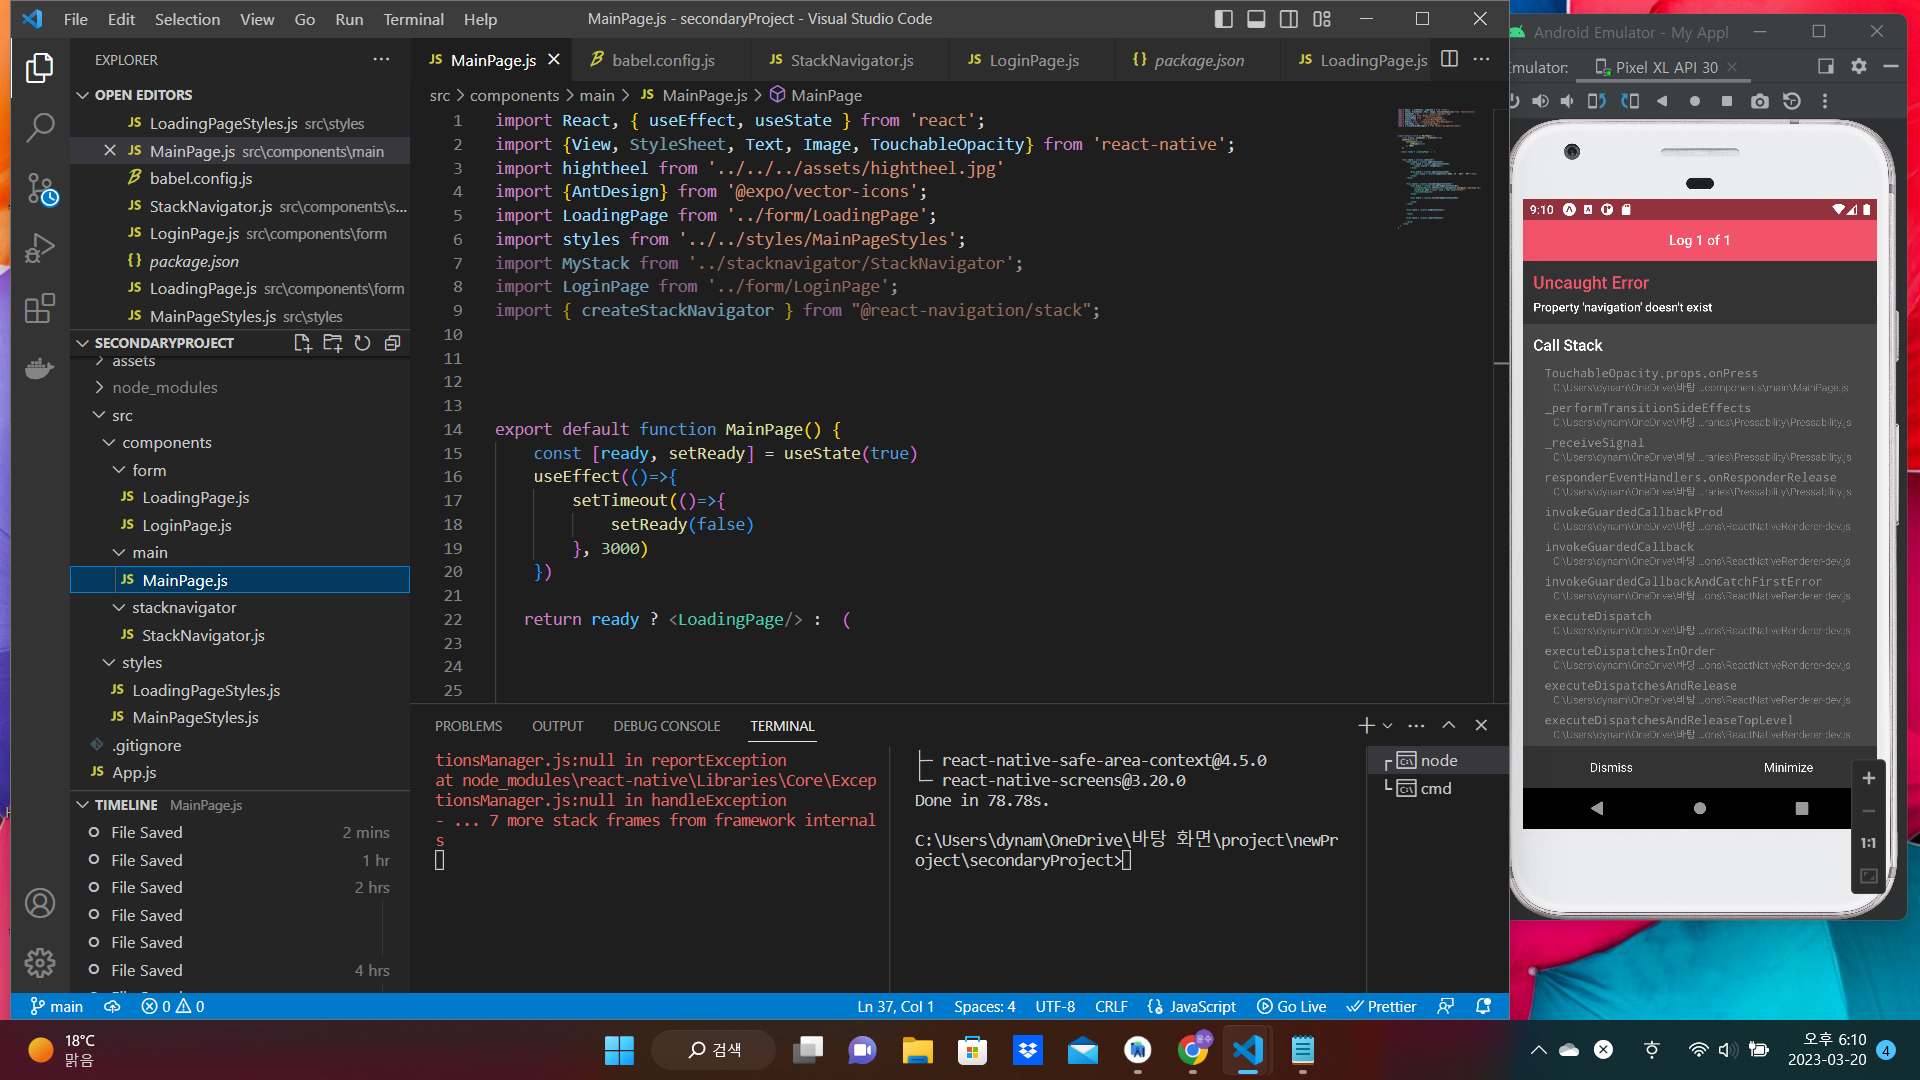The height and width of the screenshot is (1080, 1920).
Task: Refresh the SECONDARYPROJECT explorer
Action: 362,343
